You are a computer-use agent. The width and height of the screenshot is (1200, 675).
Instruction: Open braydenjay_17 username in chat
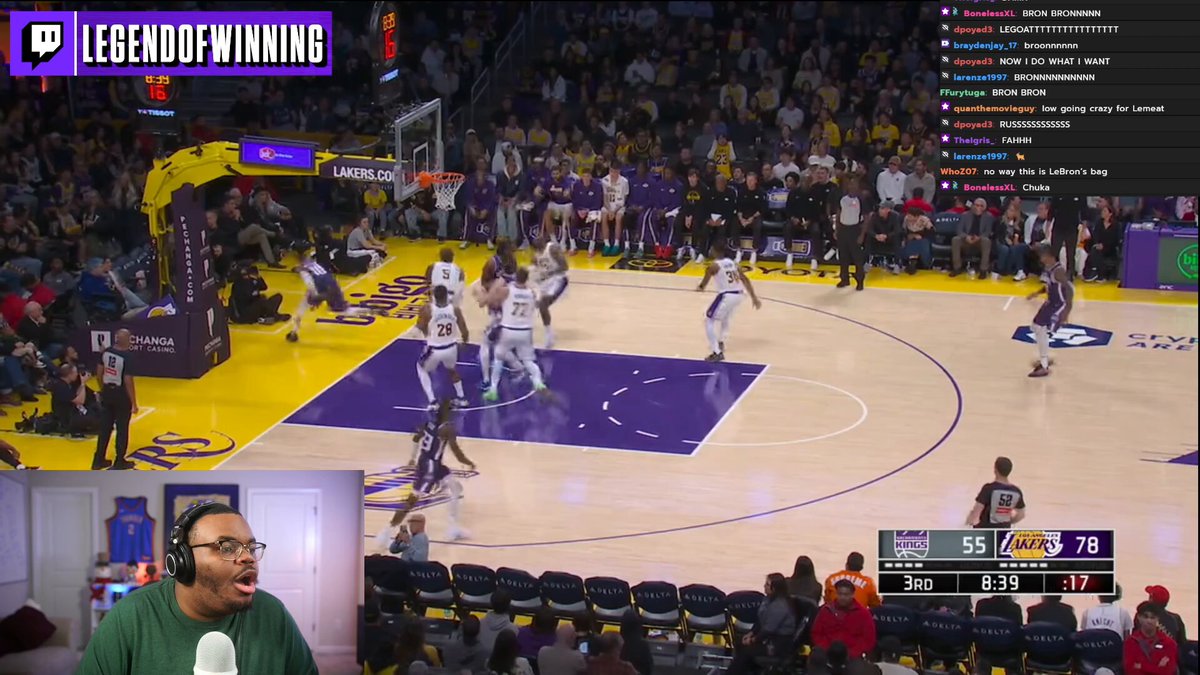(985, 45)
